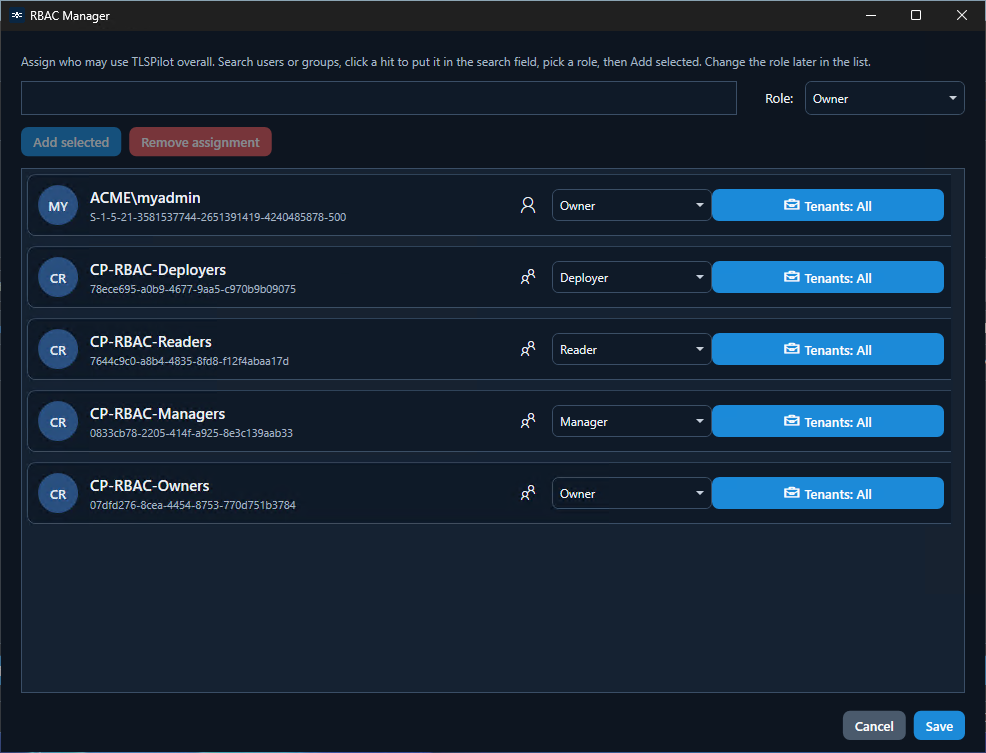Open Tenants: All for ACME\myadmin
986x753 pixels.
(828, 205)
